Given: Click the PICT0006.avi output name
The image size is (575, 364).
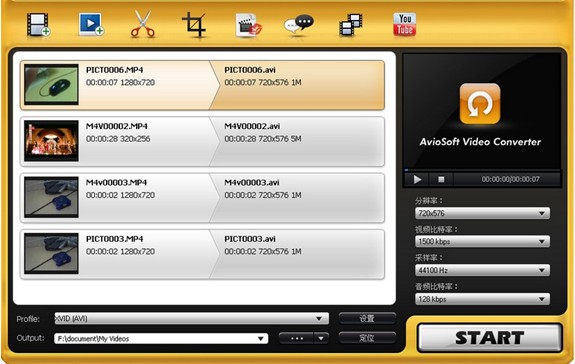Looking at the screenshot, I should (x=250, y=70).
